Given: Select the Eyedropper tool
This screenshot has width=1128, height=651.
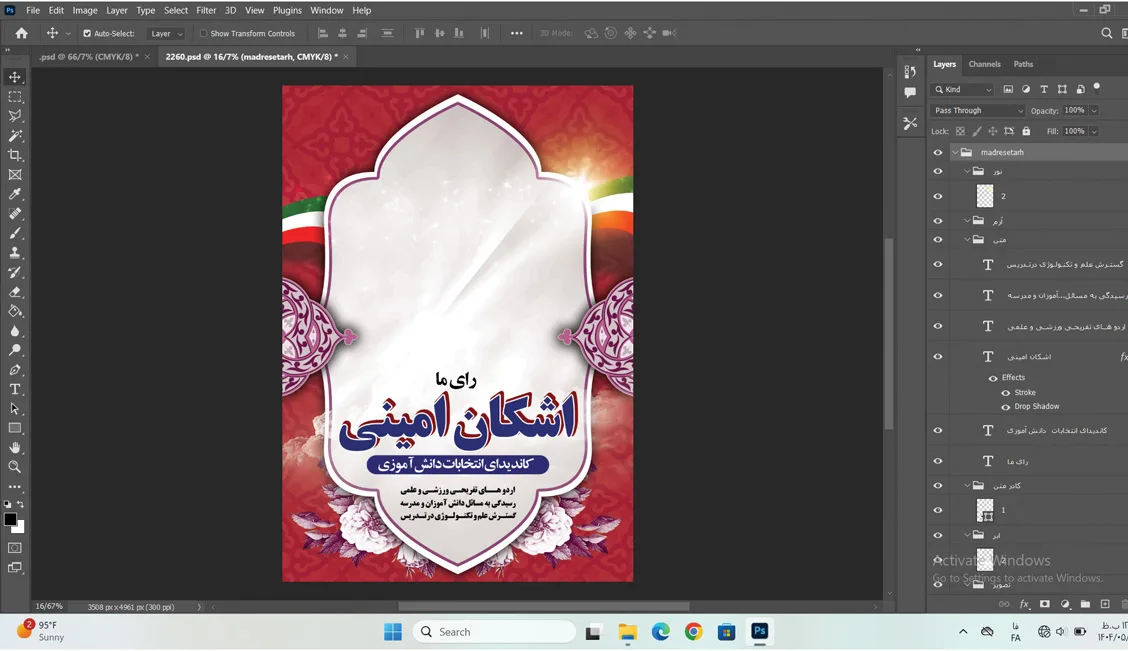Looking at the screenshot, I should coord(14,194).
